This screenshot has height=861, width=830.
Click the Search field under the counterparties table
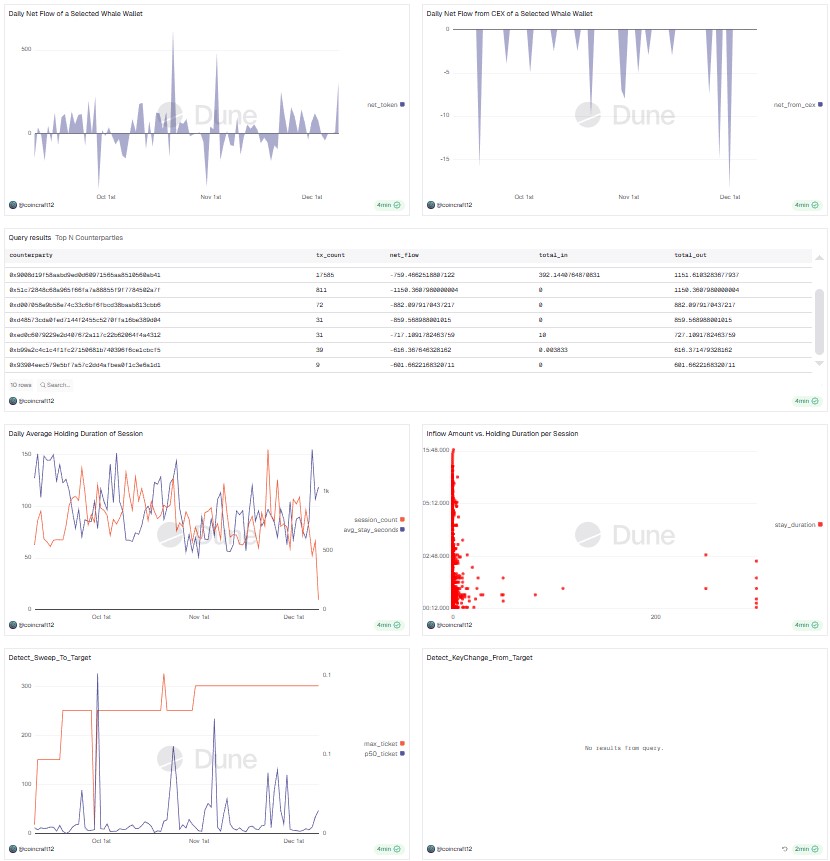coord(55,385)
